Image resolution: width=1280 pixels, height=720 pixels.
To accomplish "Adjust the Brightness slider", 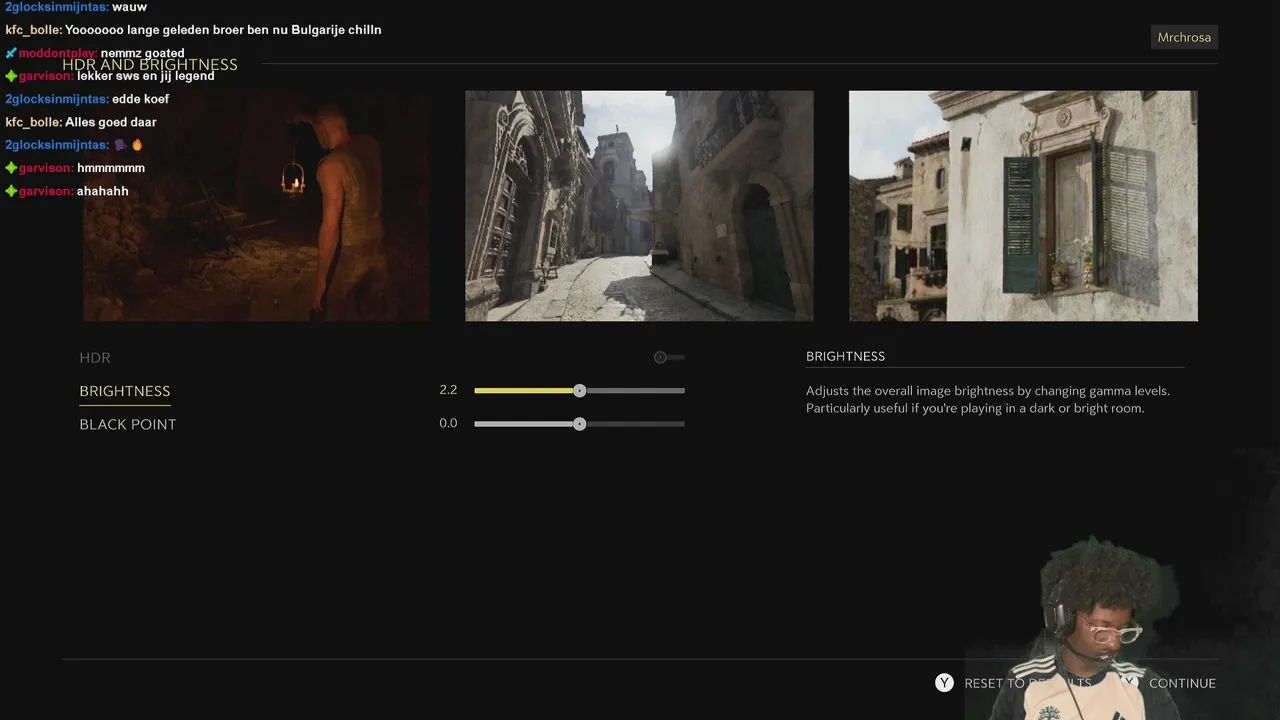I will coord(579,391).
